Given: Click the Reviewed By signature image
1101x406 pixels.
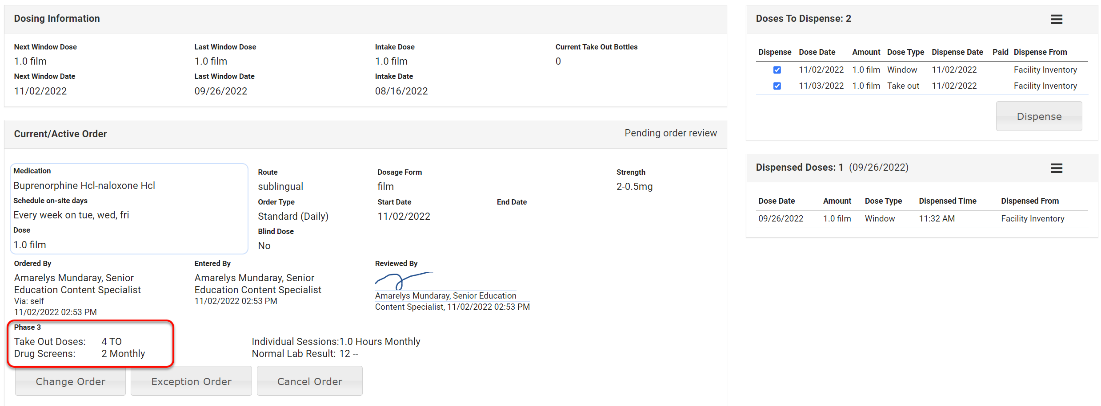Looking at the screenshot, I should coord(403,280).
